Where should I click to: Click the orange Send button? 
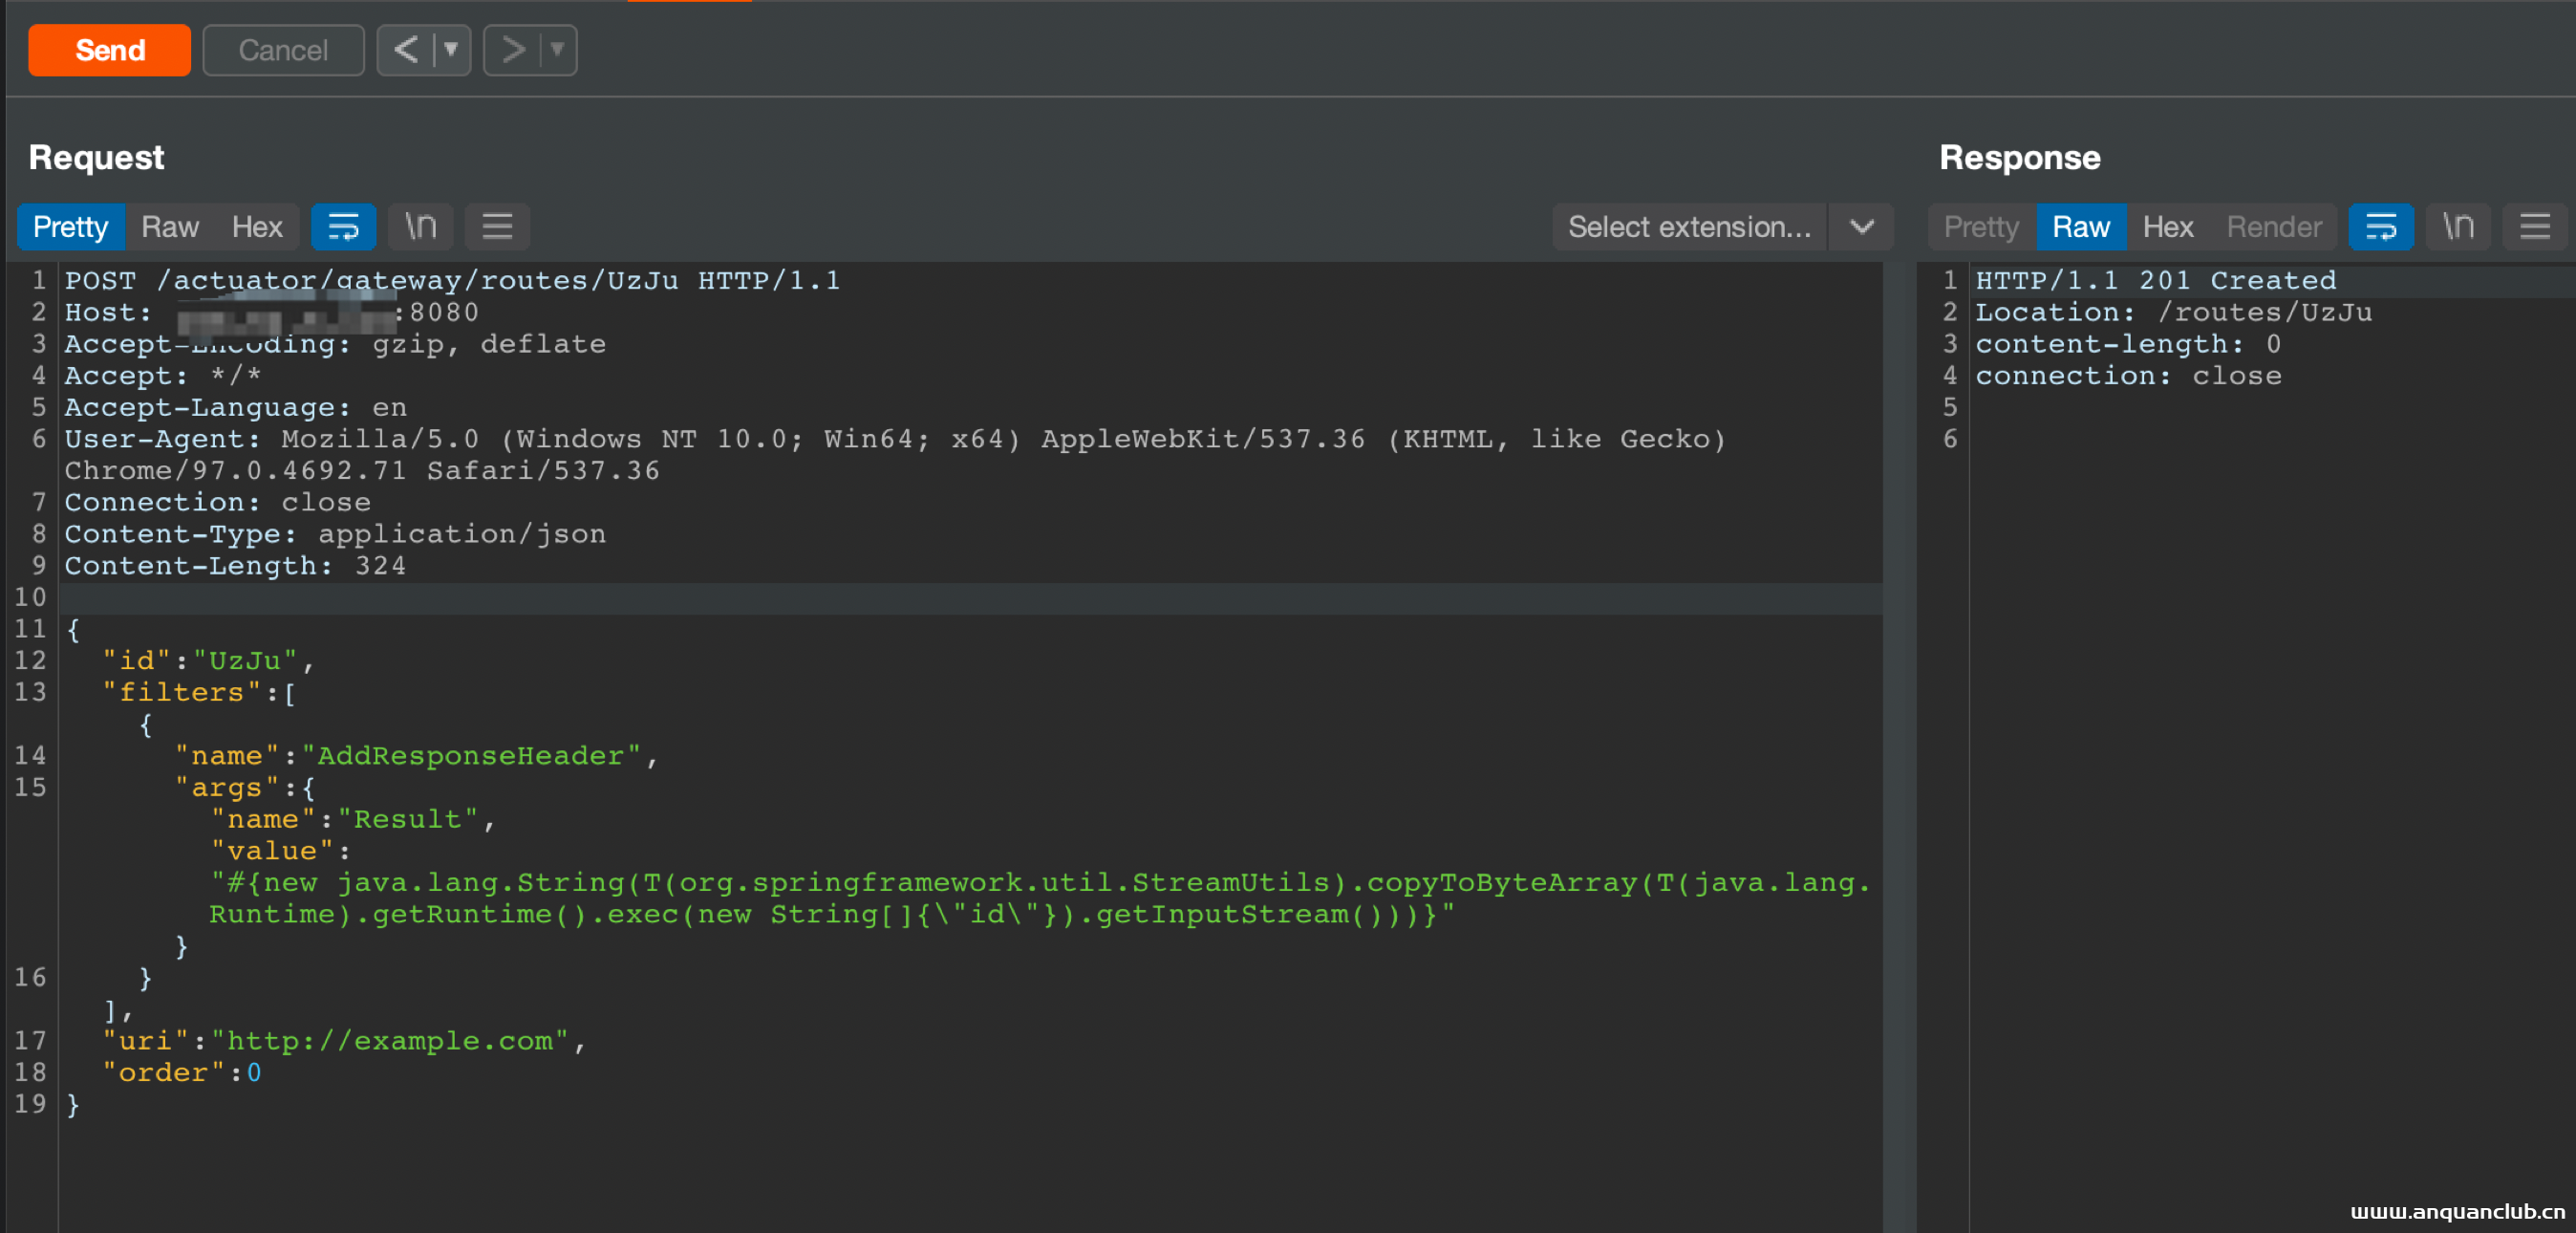coord(110,50)
